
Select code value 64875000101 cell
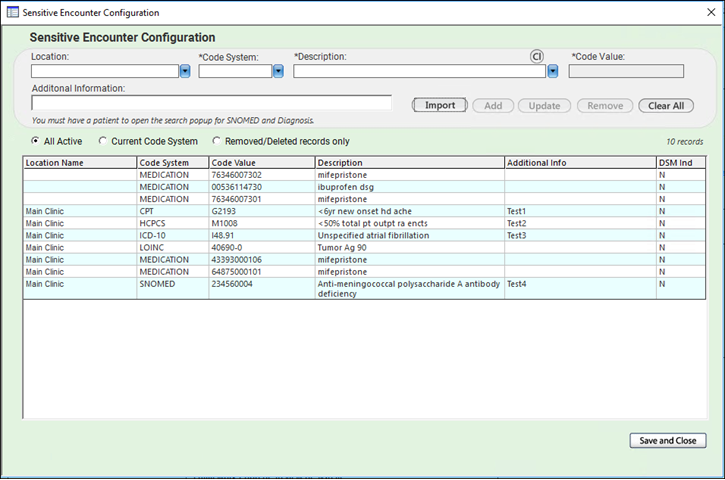262,271
